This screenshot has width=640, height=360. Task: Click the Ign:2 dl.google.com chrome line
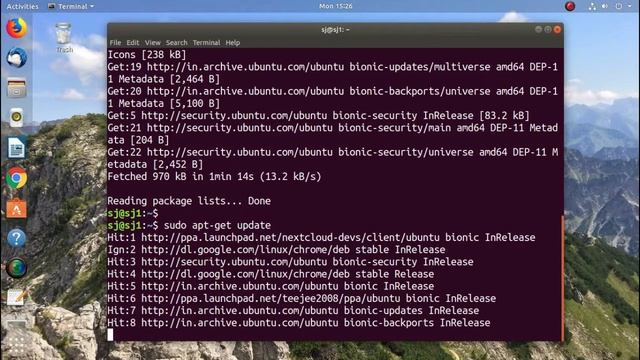tap(276, 250)
